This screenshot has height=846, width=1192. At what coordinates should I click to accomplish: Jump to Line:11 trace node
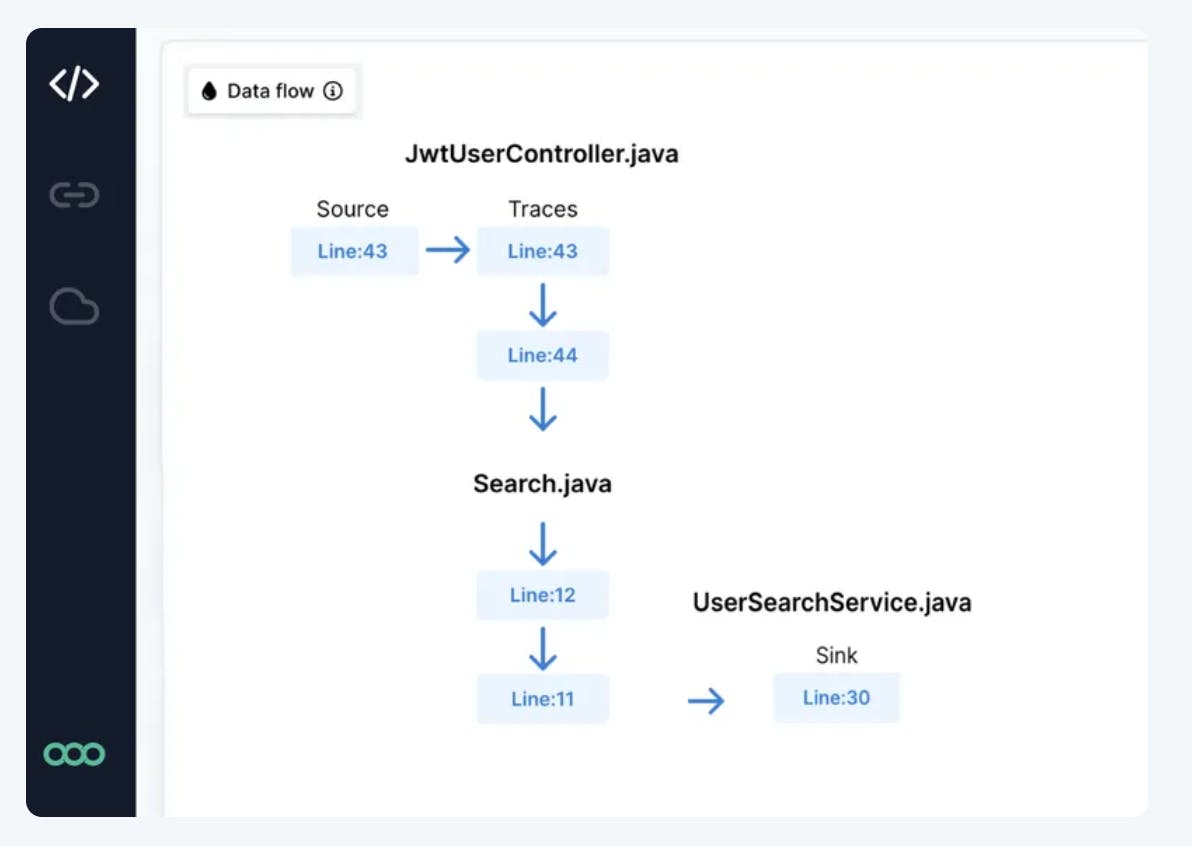click(x=542, y=699)
